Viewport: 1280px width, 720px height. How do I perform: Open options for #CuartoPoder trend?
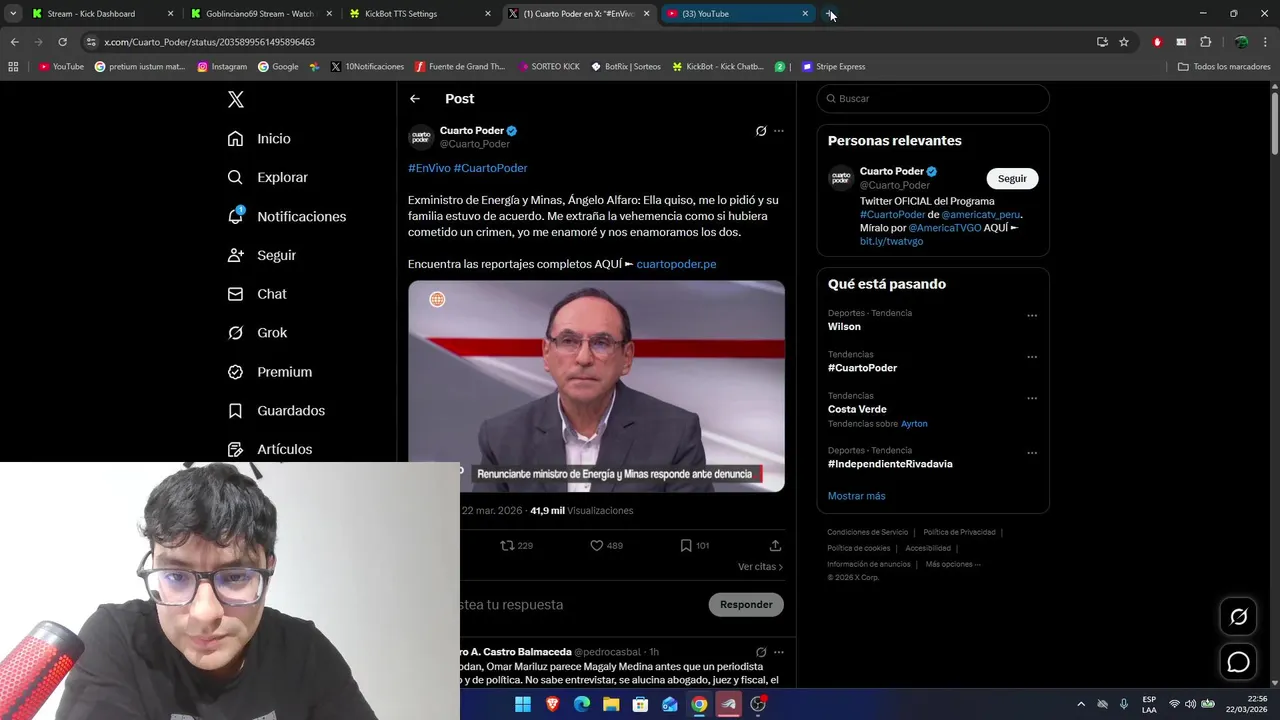click(1032, 357)
